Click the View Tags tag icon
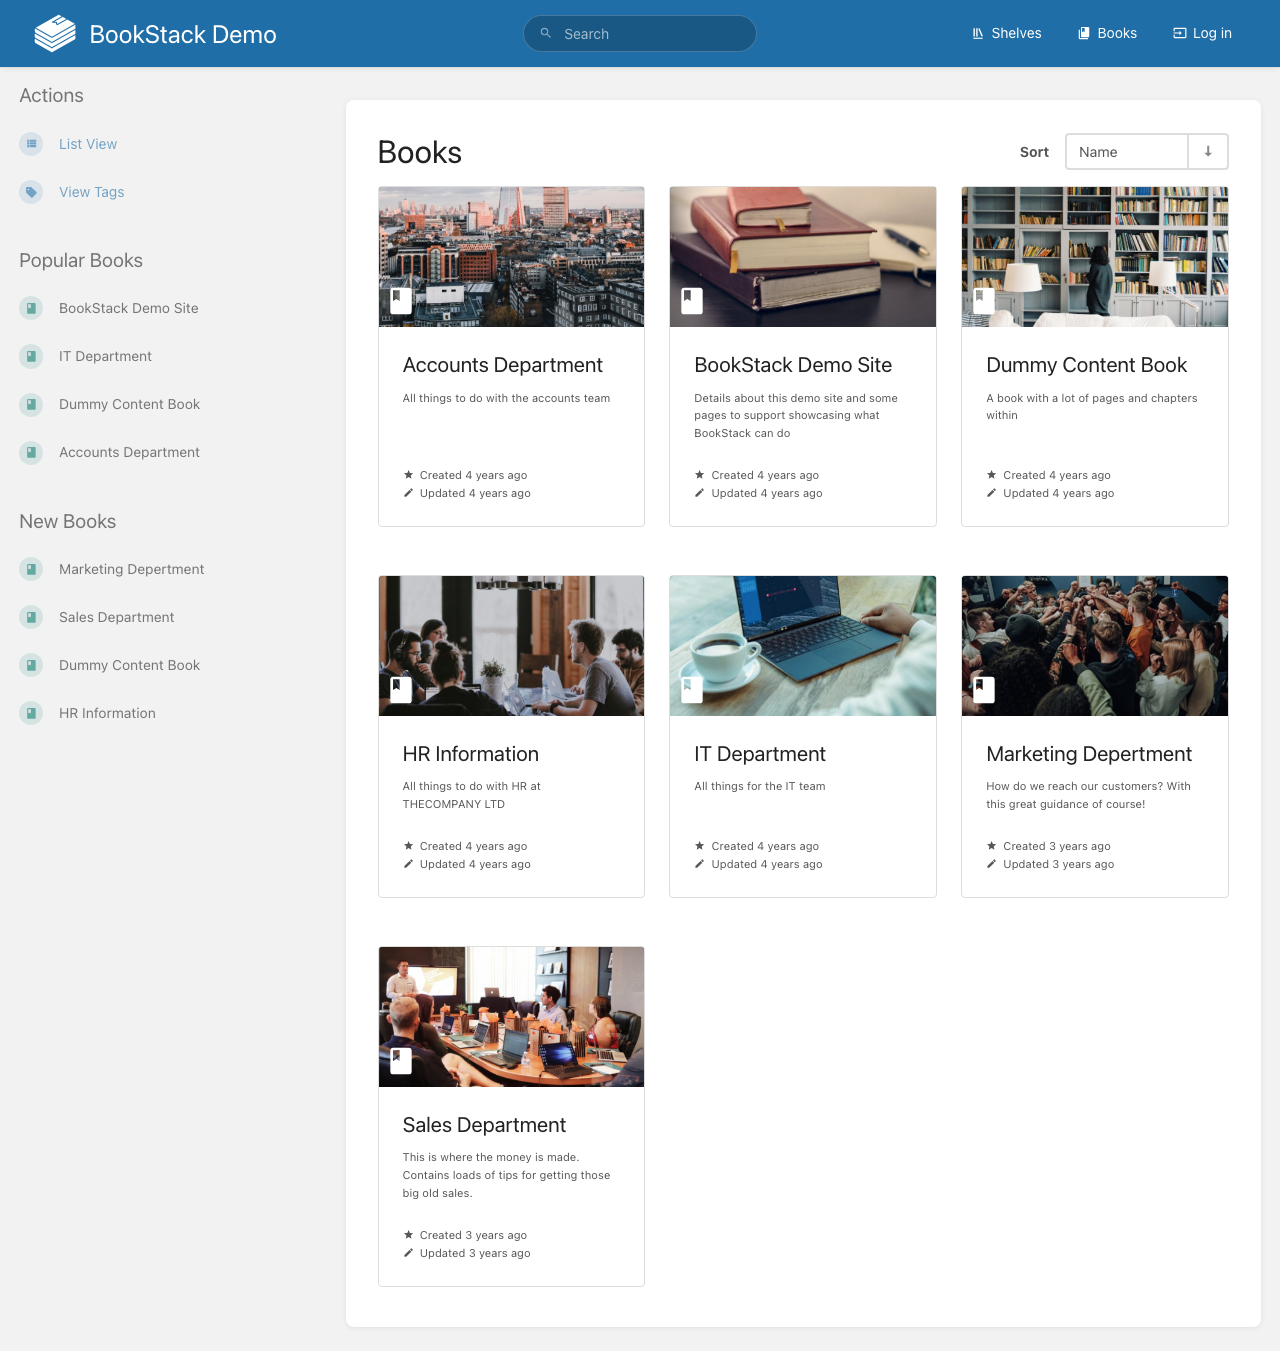Screen dimensions: 1280x1351 click(31, 192)
